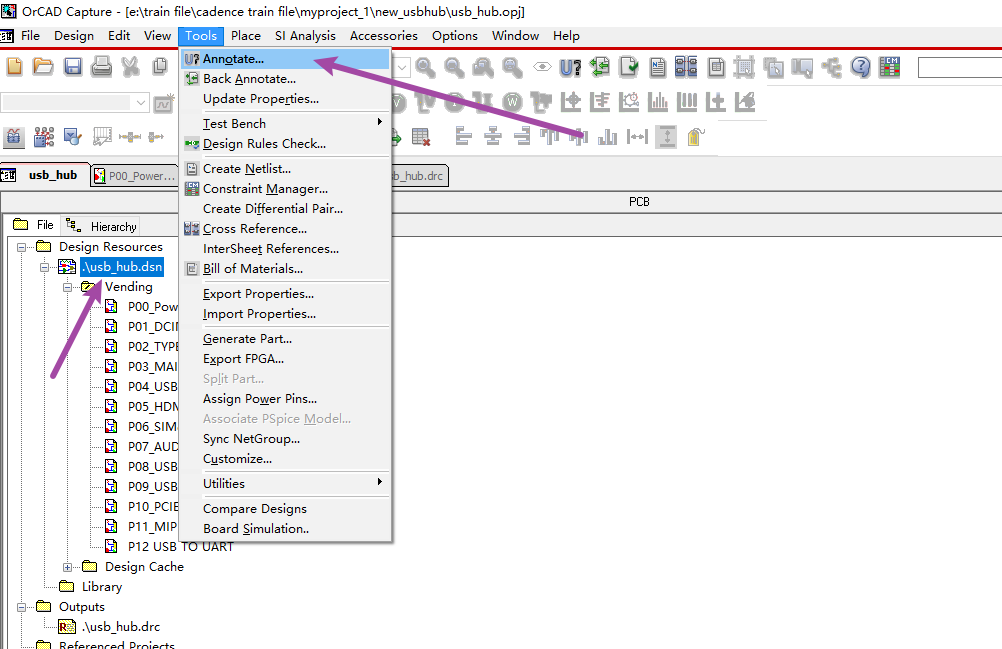Image resolution: width=1002 pixels, height=649 pixels.
Task: Click the new simulation profile icon
Action: (x=164, y=102)
